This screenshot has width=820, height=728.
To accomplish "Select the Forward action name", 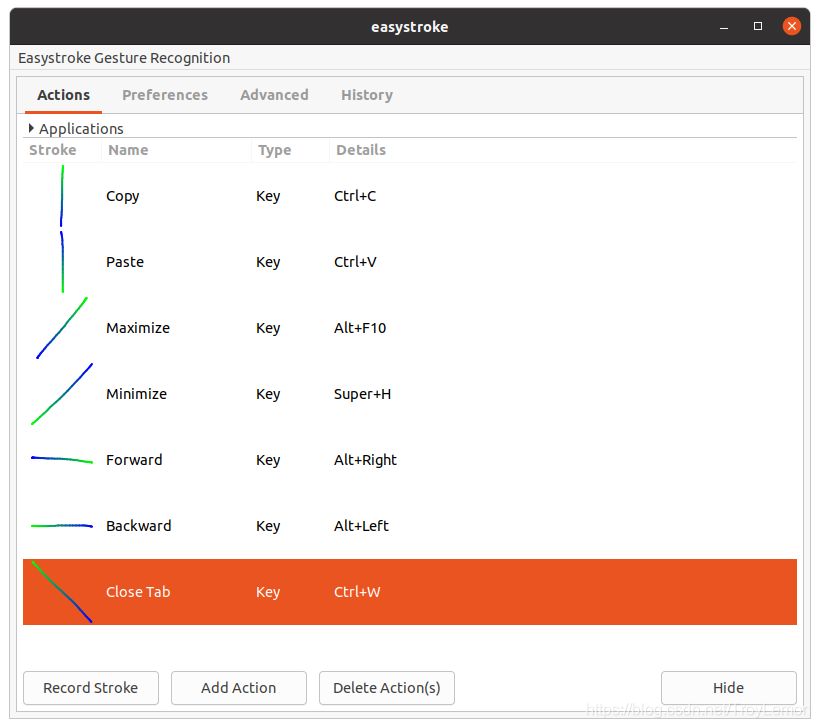I will click(x=134, y=460).
